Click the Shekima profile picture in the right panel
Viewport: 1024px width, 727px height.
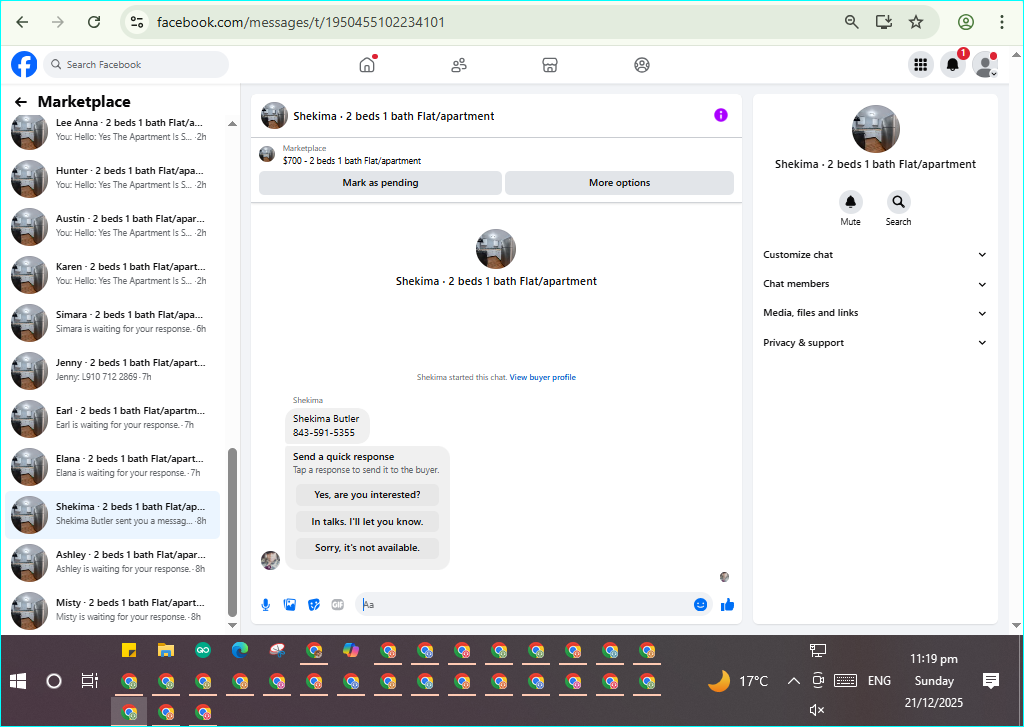pyautogui.click(x=876, y=129)
